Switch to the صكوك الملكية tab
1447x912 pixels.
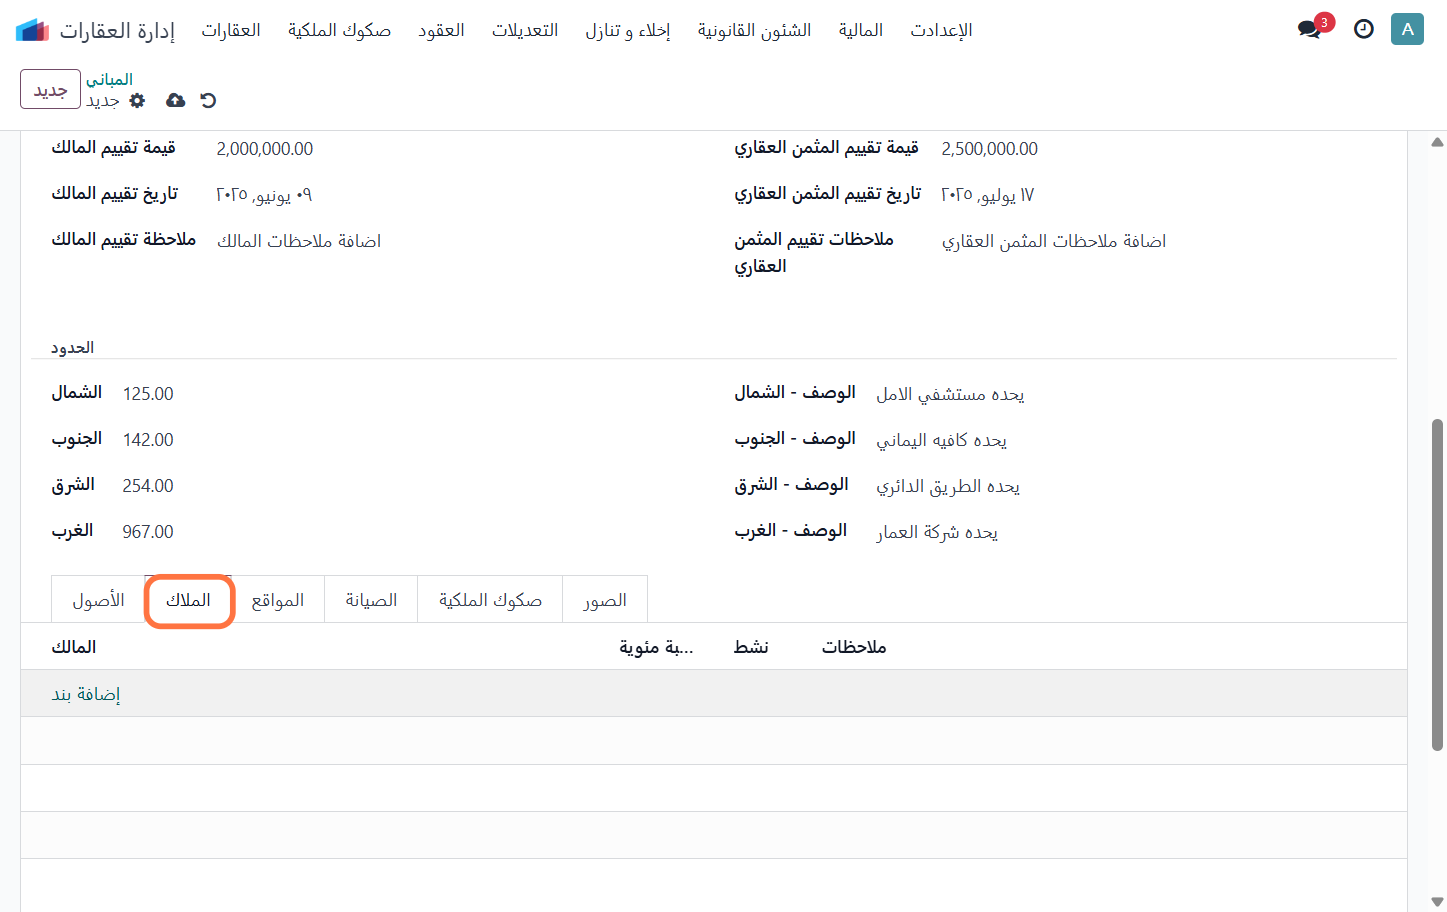(490, 600)
